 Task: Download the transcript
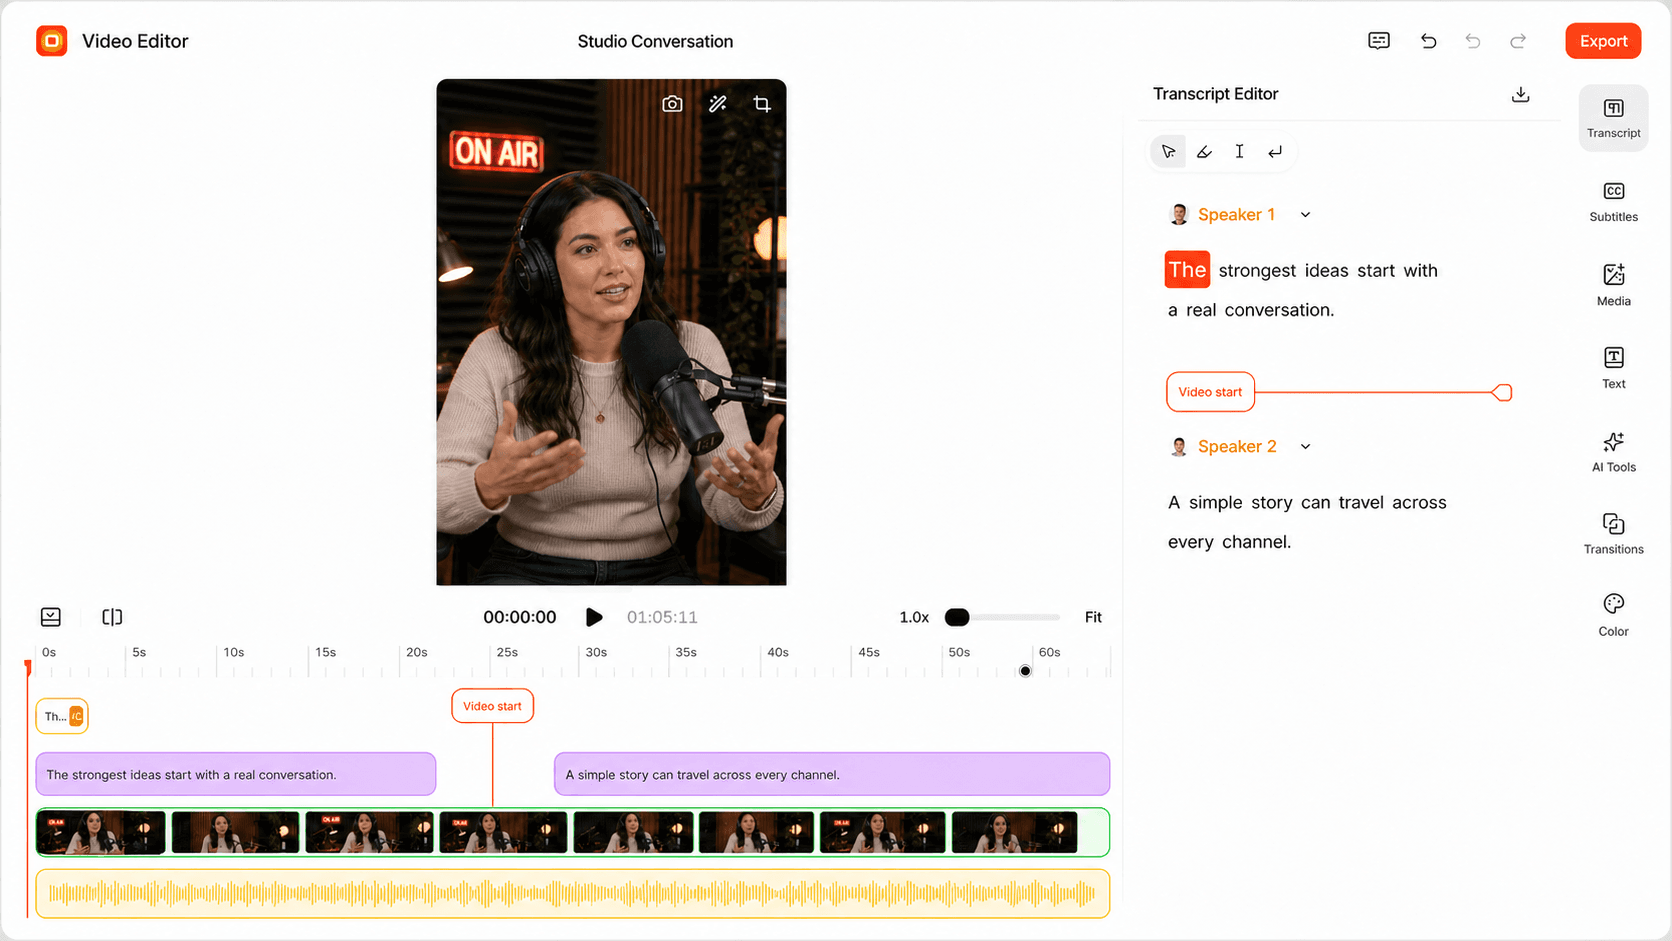(x=1520, y=94)
